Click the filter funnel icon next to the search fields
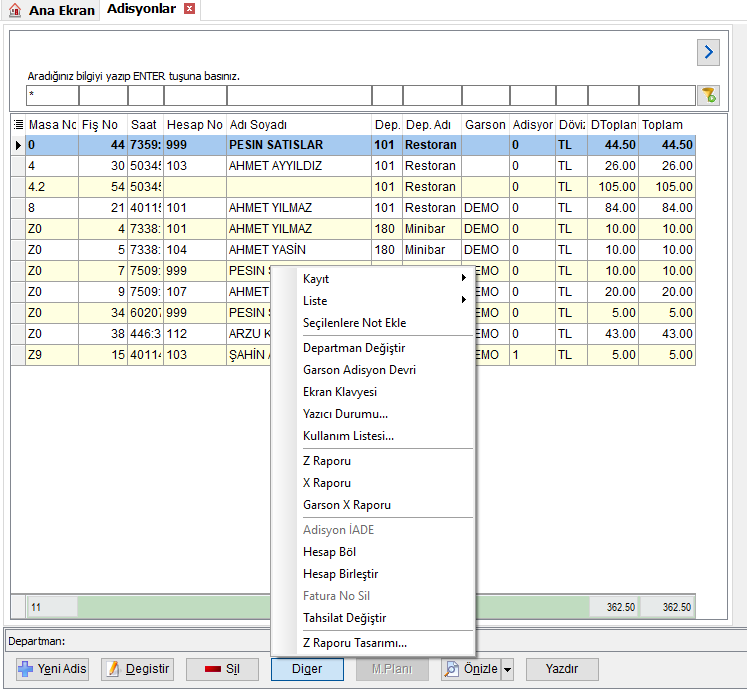 point(708,95)
